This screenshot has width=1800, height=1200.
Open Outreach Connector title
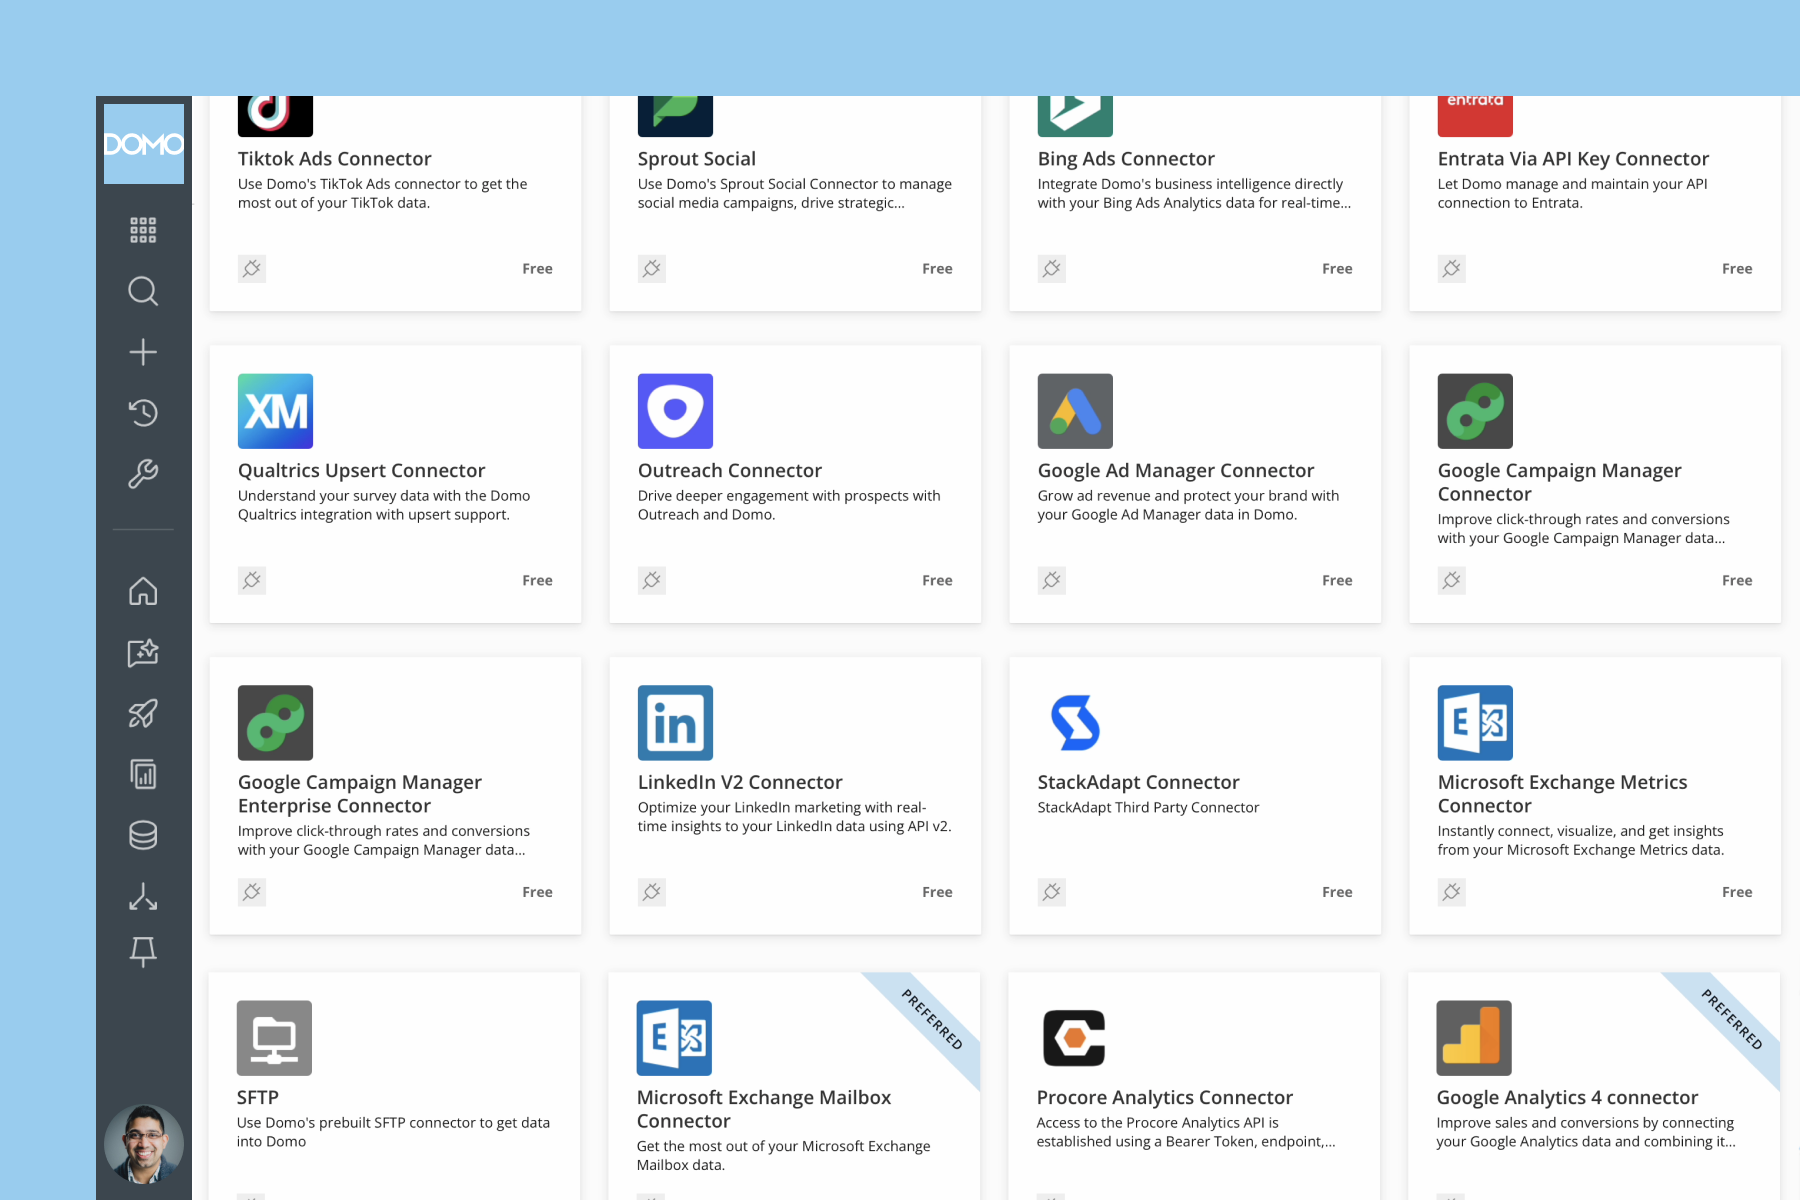(730, 470)
